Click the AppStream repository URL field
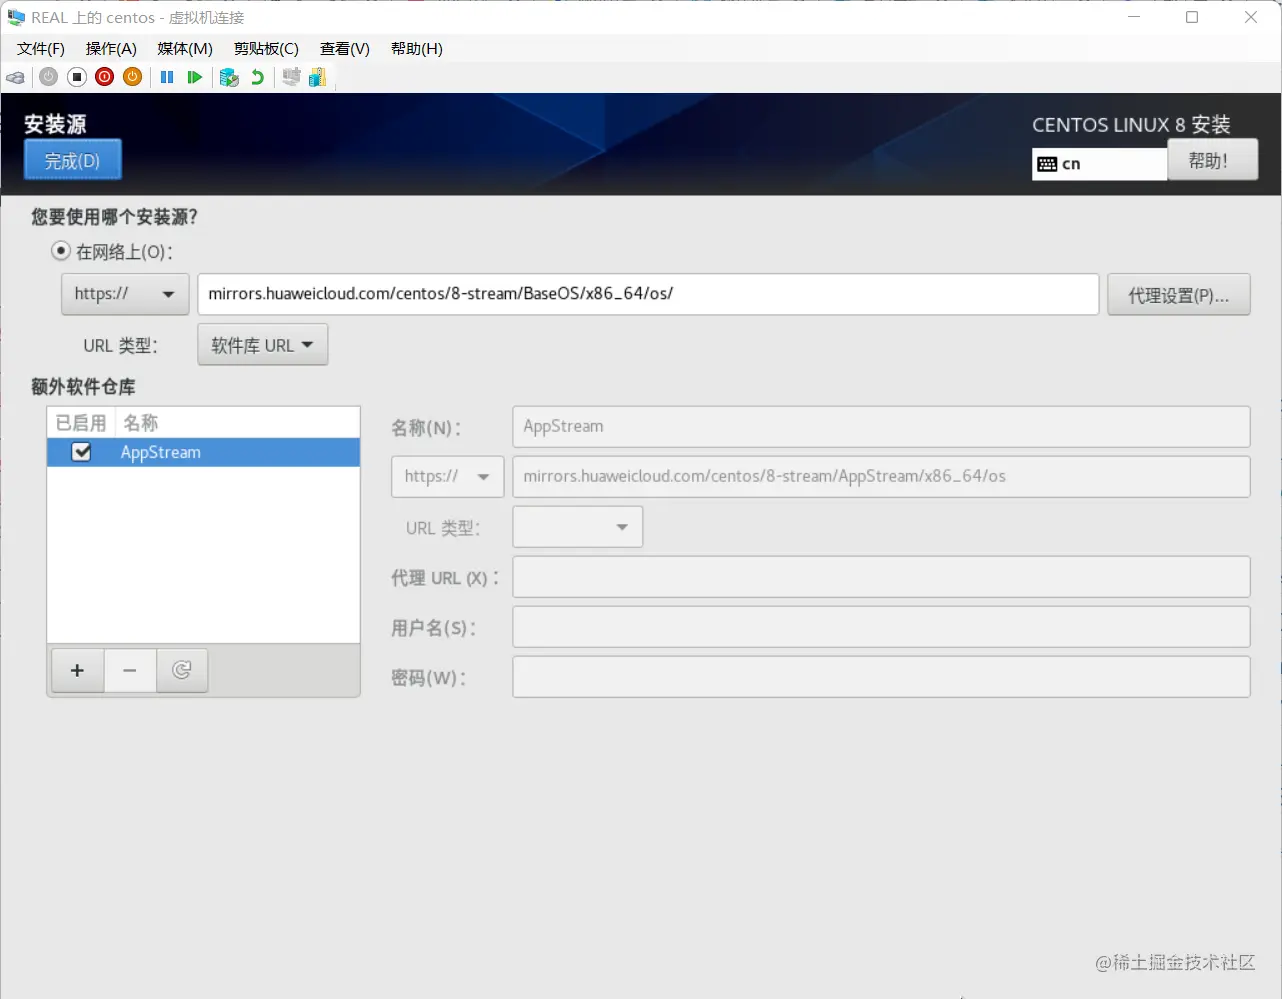Screen dimensions: 1282x999 coord(881,477)
